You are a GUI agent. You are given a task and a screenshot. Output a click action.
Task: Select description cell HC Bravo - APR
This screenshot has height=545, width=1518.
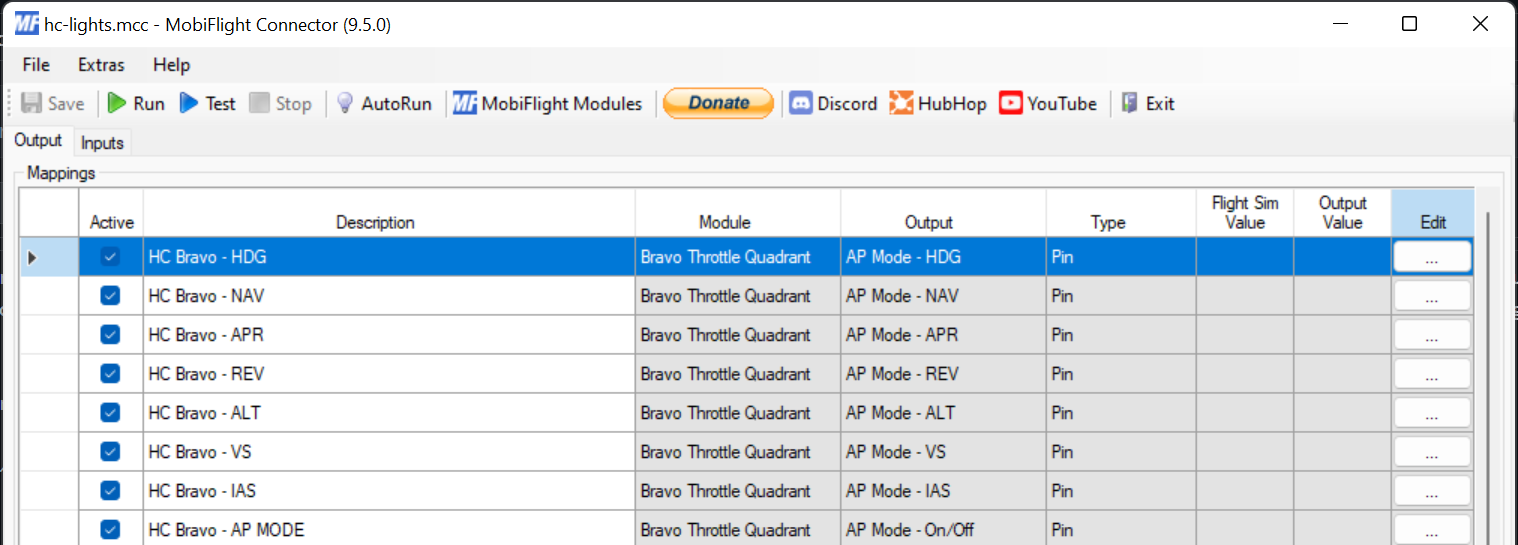pos(389,335)
